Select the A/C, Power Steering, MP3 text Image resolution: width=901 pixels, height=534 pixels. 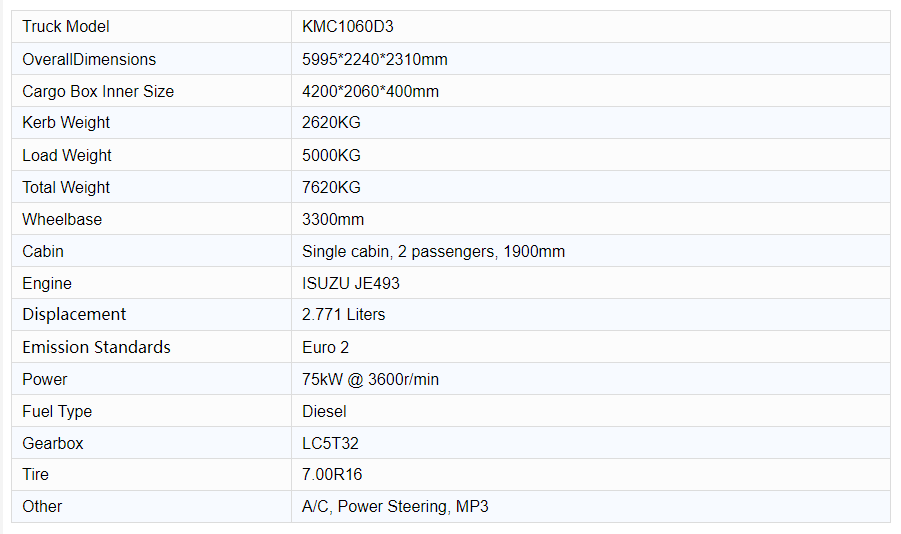tap(395, 506)
